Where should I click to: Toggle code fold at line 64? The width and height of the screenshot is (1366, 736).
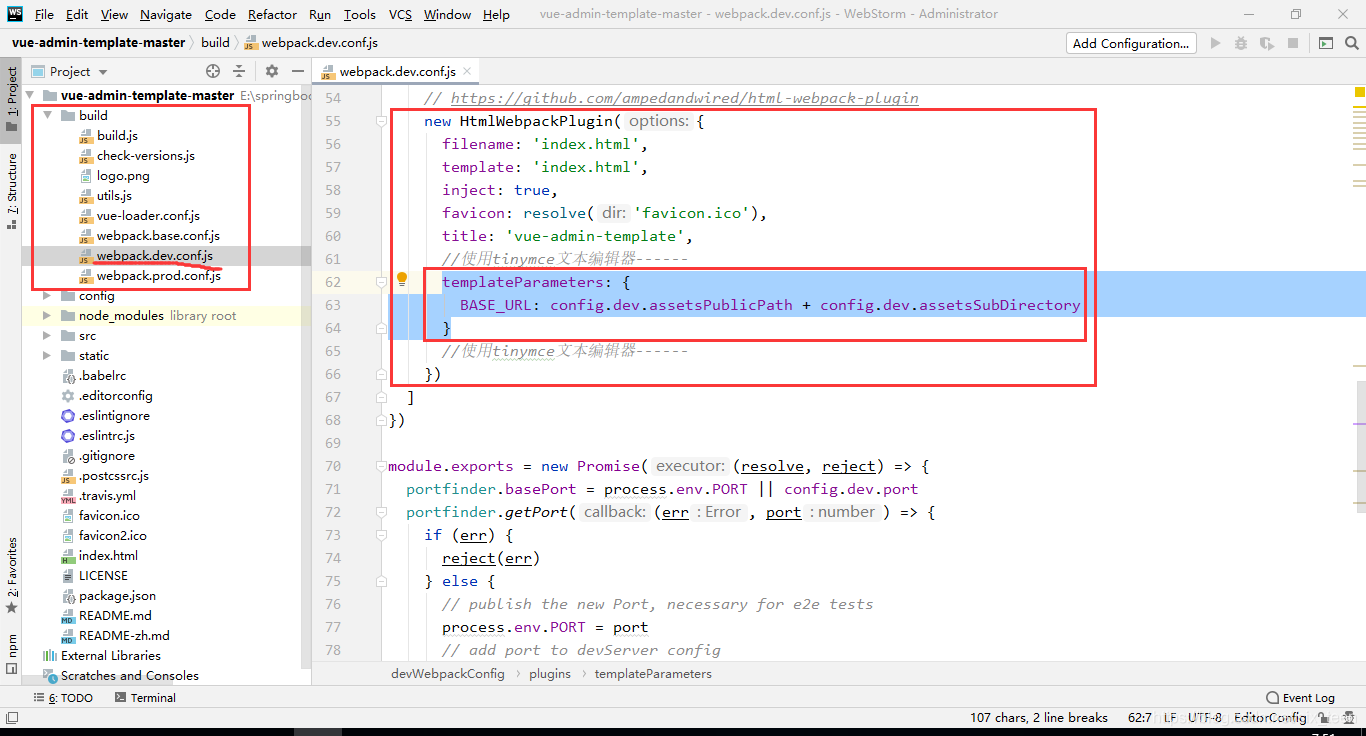381,328
